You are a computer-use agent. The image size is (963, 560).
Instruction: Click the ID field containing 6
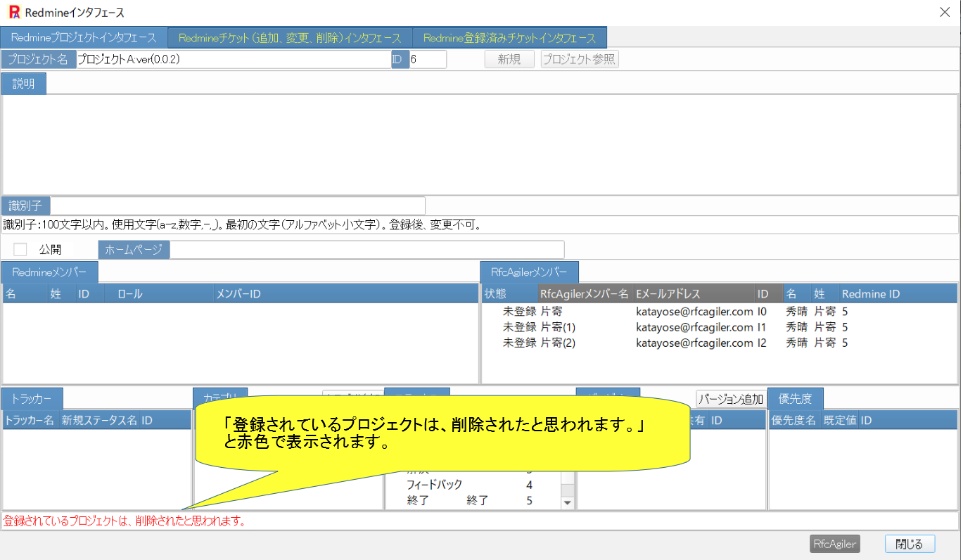tap(427, 60)
